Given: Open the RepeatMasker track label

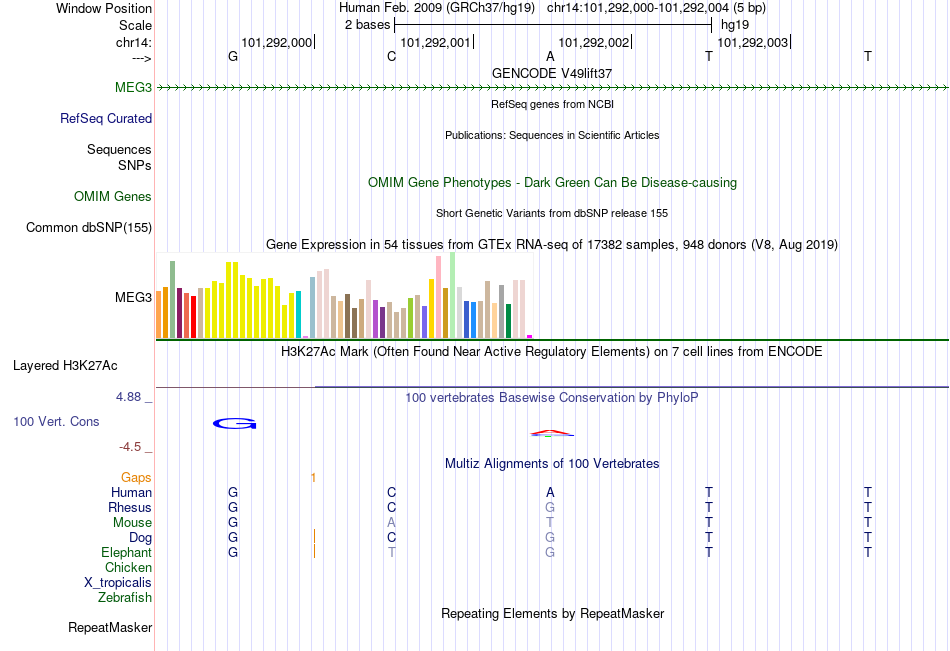Looking at the screenshot, I should point(110,627).
